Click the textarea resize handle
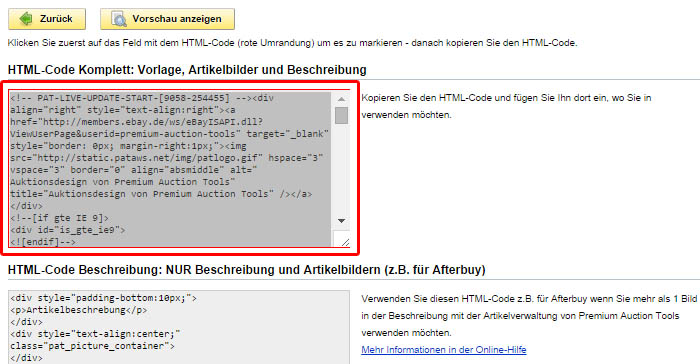700x364 pixels. point(345,242)
